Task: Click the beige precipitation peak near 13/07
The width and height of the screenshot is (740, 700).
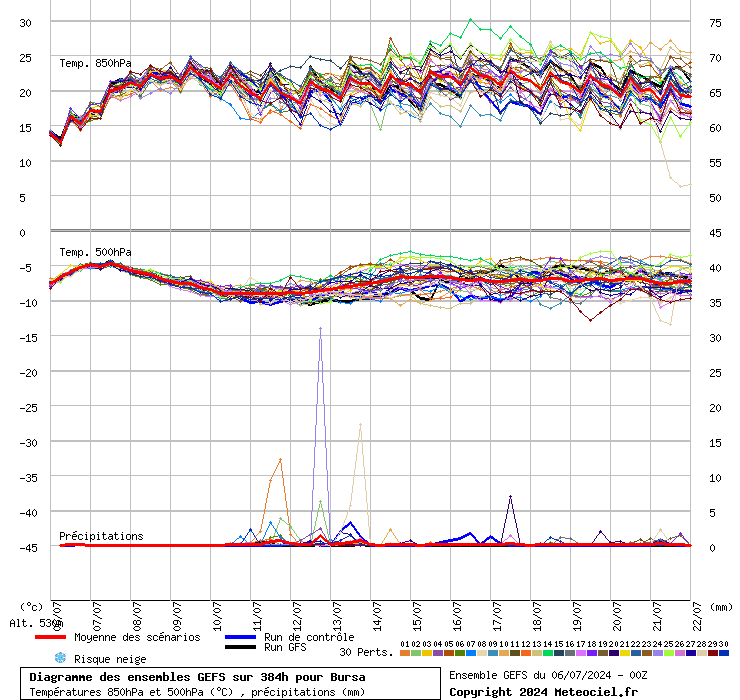Action: 361,425
